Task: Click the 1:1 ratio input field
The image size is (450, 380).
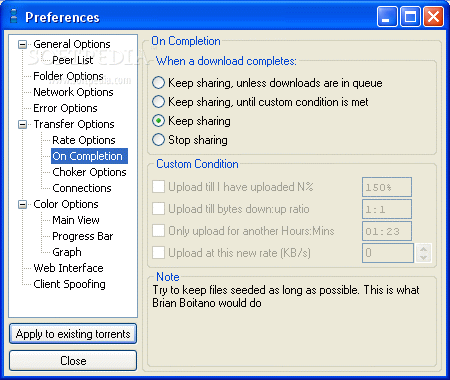Action: coord(387,209)
